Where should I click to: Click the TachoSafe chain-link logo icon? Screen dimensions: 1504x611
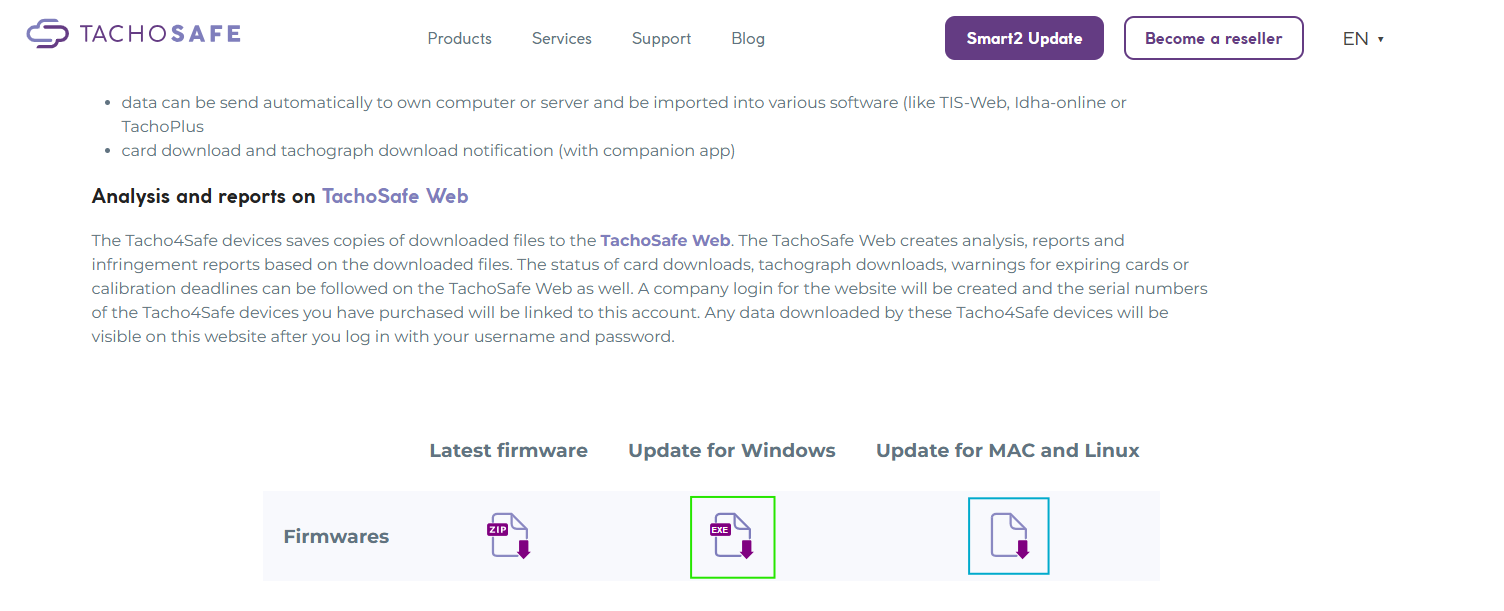pos(47,34)
